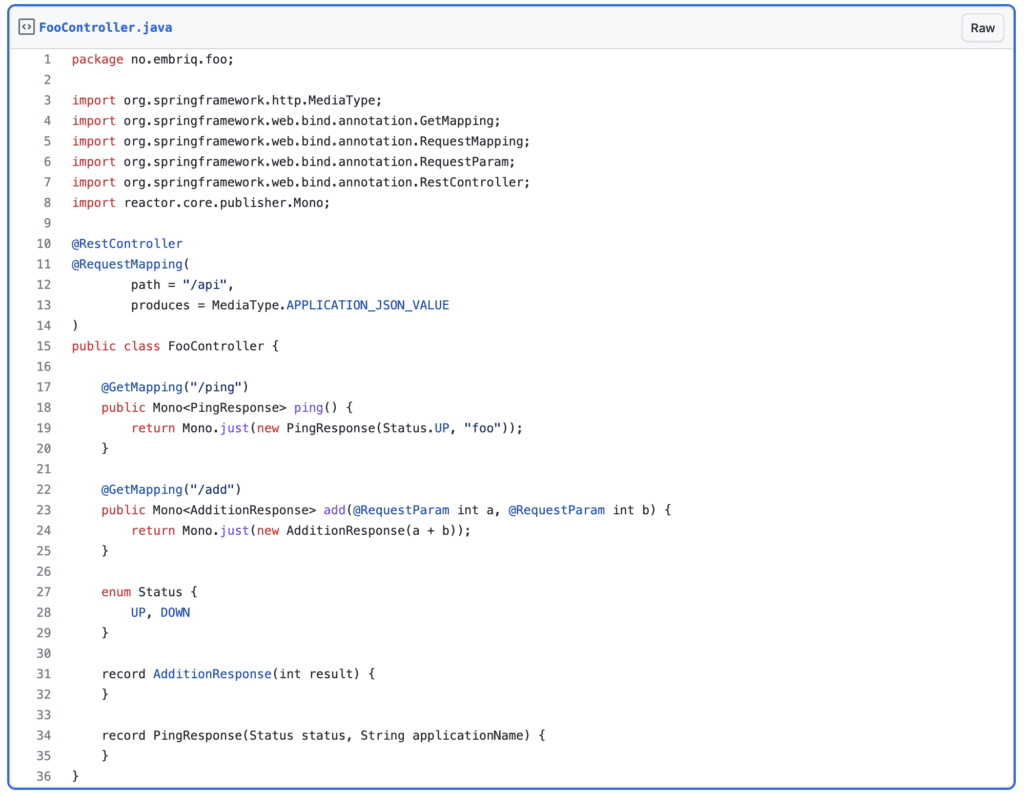Click the UP enum constant on line 28
1024x795 pixels.
pyautogui.click(x=138, y=611)
